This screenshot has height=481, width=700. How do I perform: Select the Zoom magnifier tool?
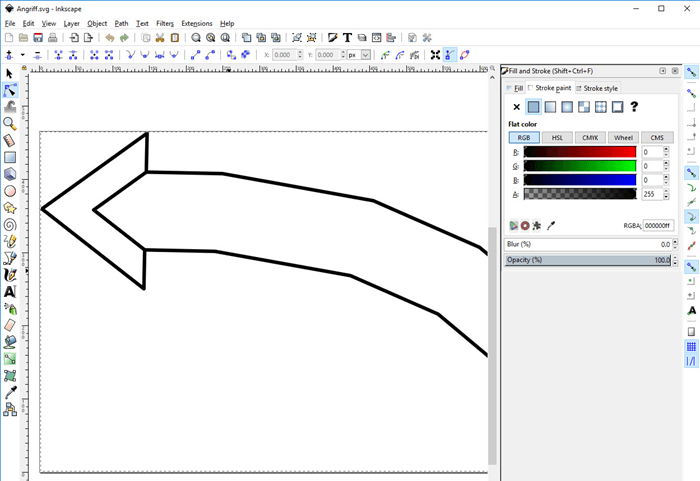pos(10,123)
